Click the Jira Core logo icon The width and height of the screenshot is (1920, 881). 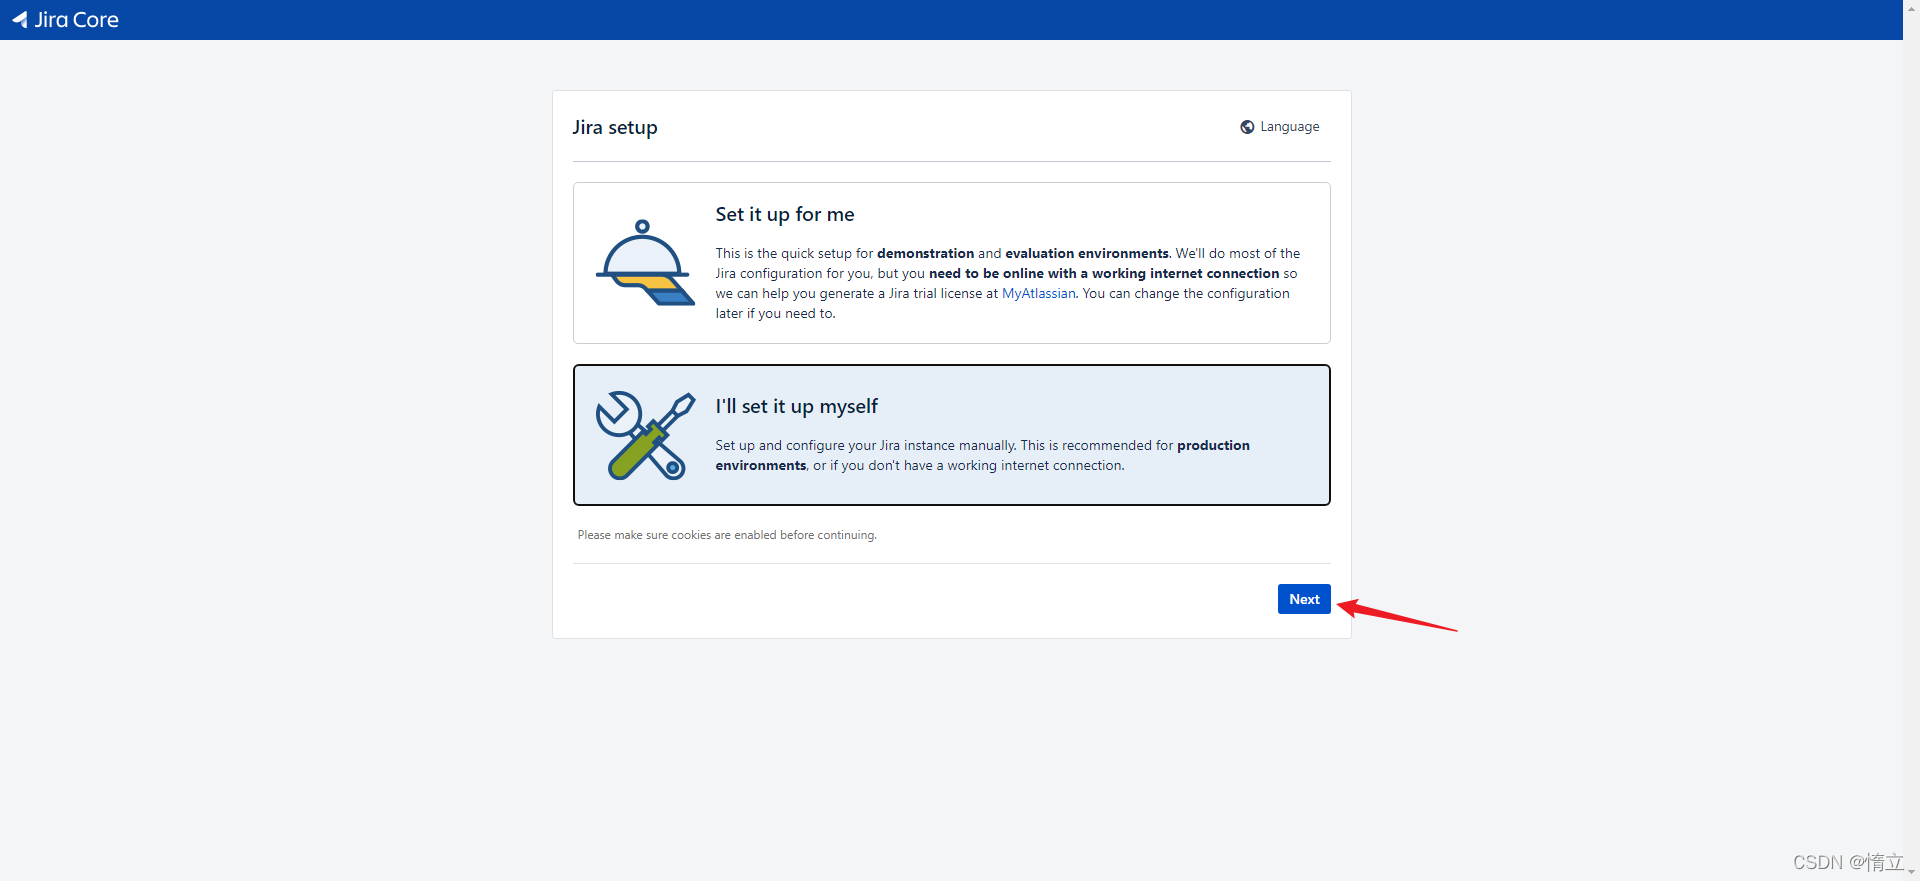(20, 20)
